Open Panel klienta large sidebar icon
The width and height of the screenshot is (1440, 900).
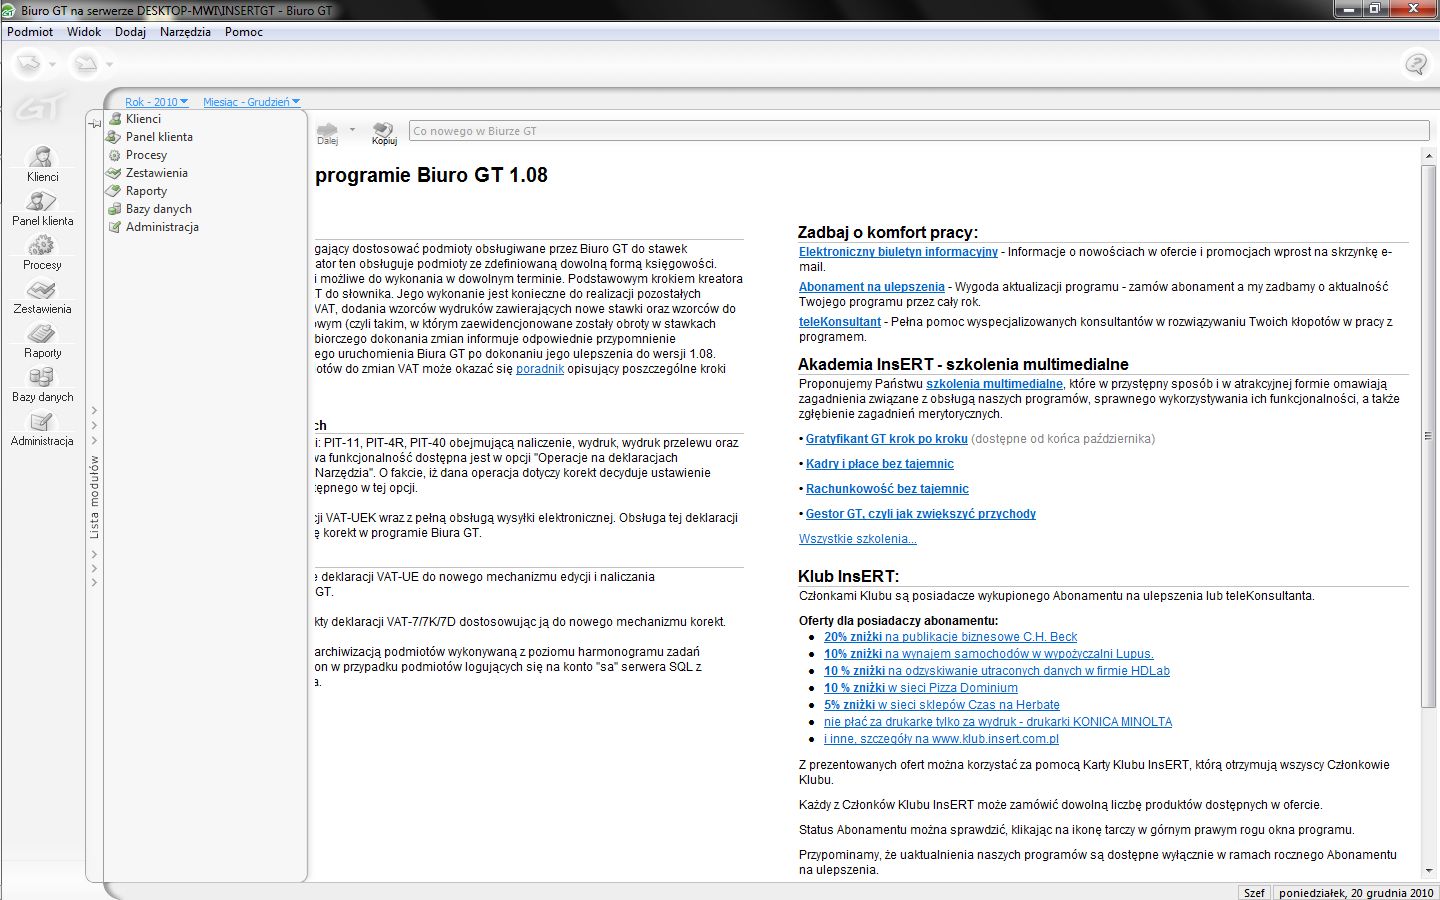click(x=43, y=208)
